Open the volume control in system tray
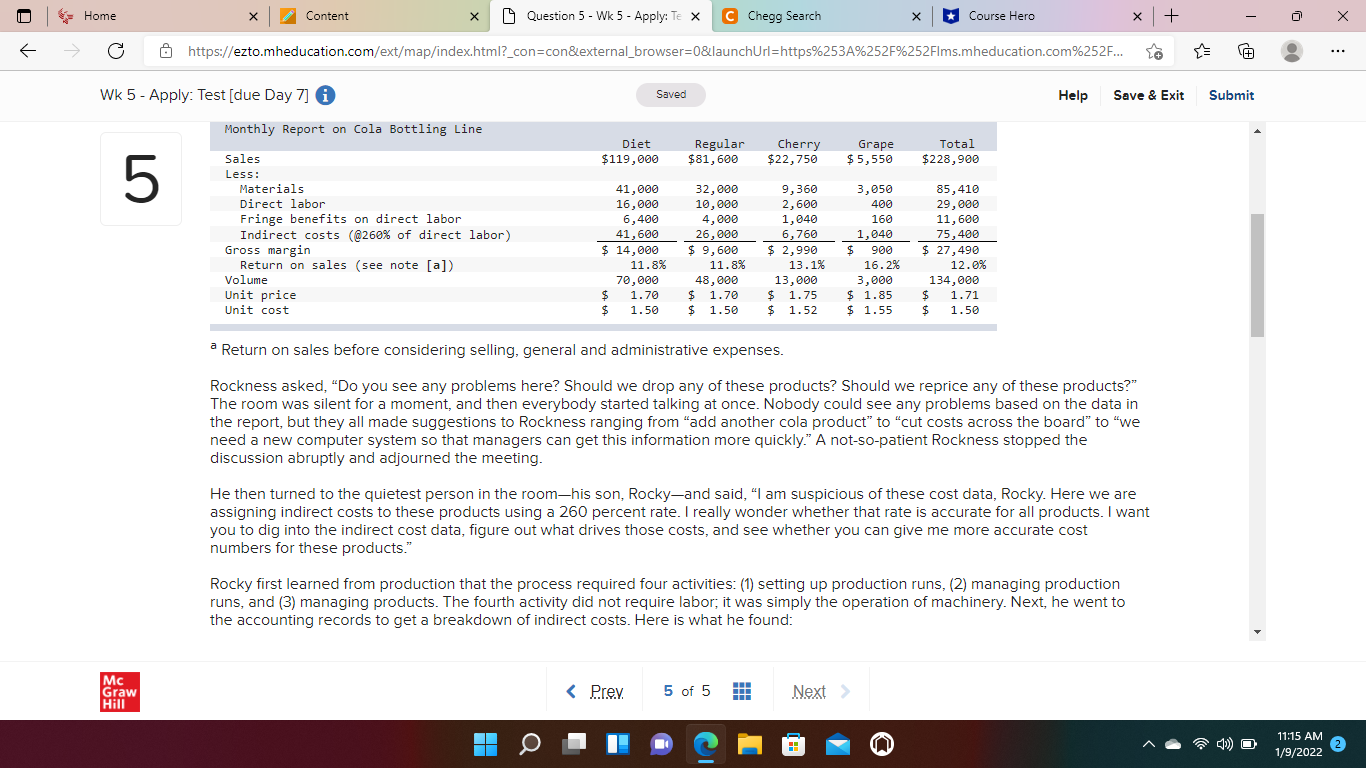 coord(1226,744)
